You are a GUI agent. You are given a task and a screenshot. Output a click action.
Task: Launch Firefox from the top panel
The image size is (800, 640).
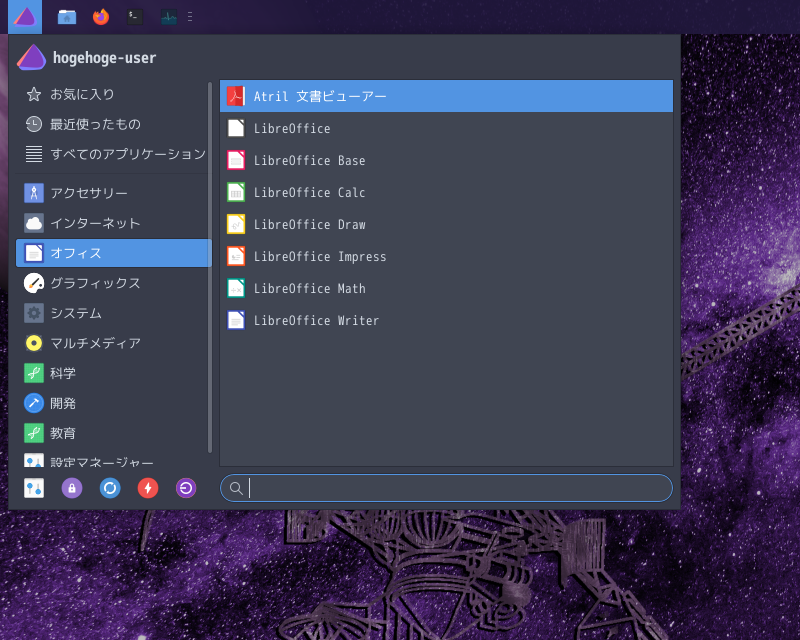pyautogui.click(x=101, y=17)
